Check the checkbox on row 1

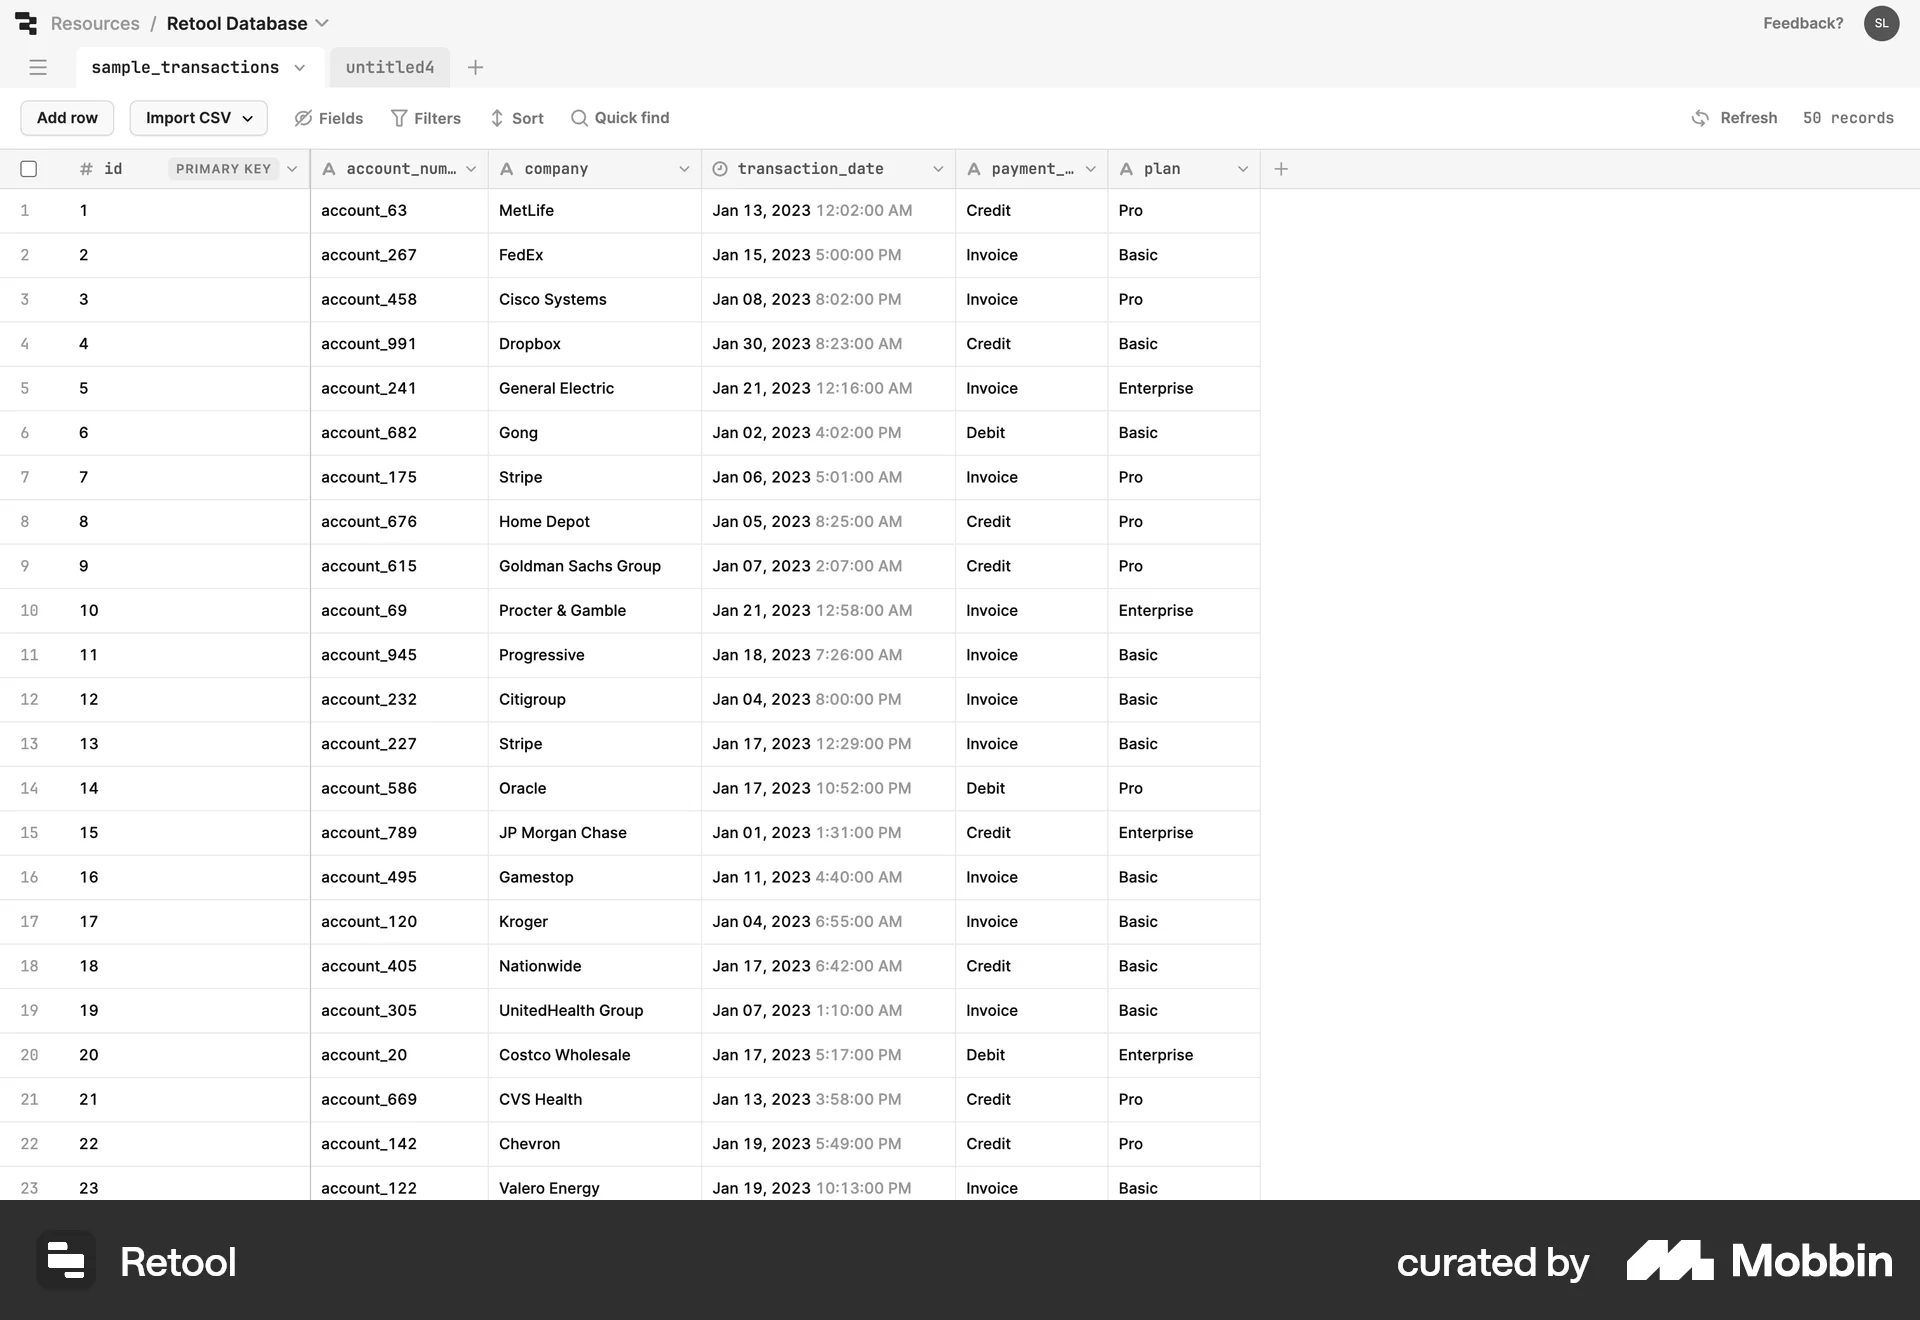pos(28,210)
